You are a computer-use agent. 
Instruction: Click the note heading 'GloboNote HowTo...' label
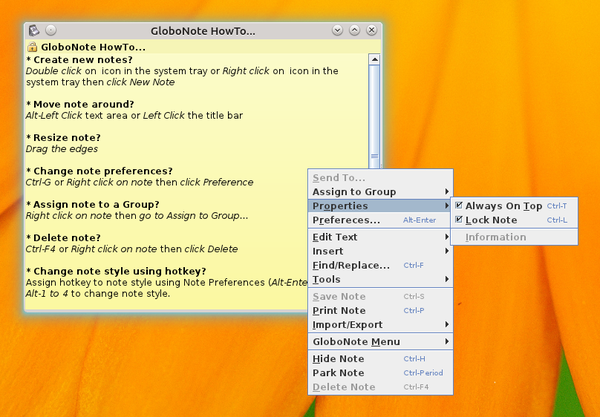click(93, 47)
